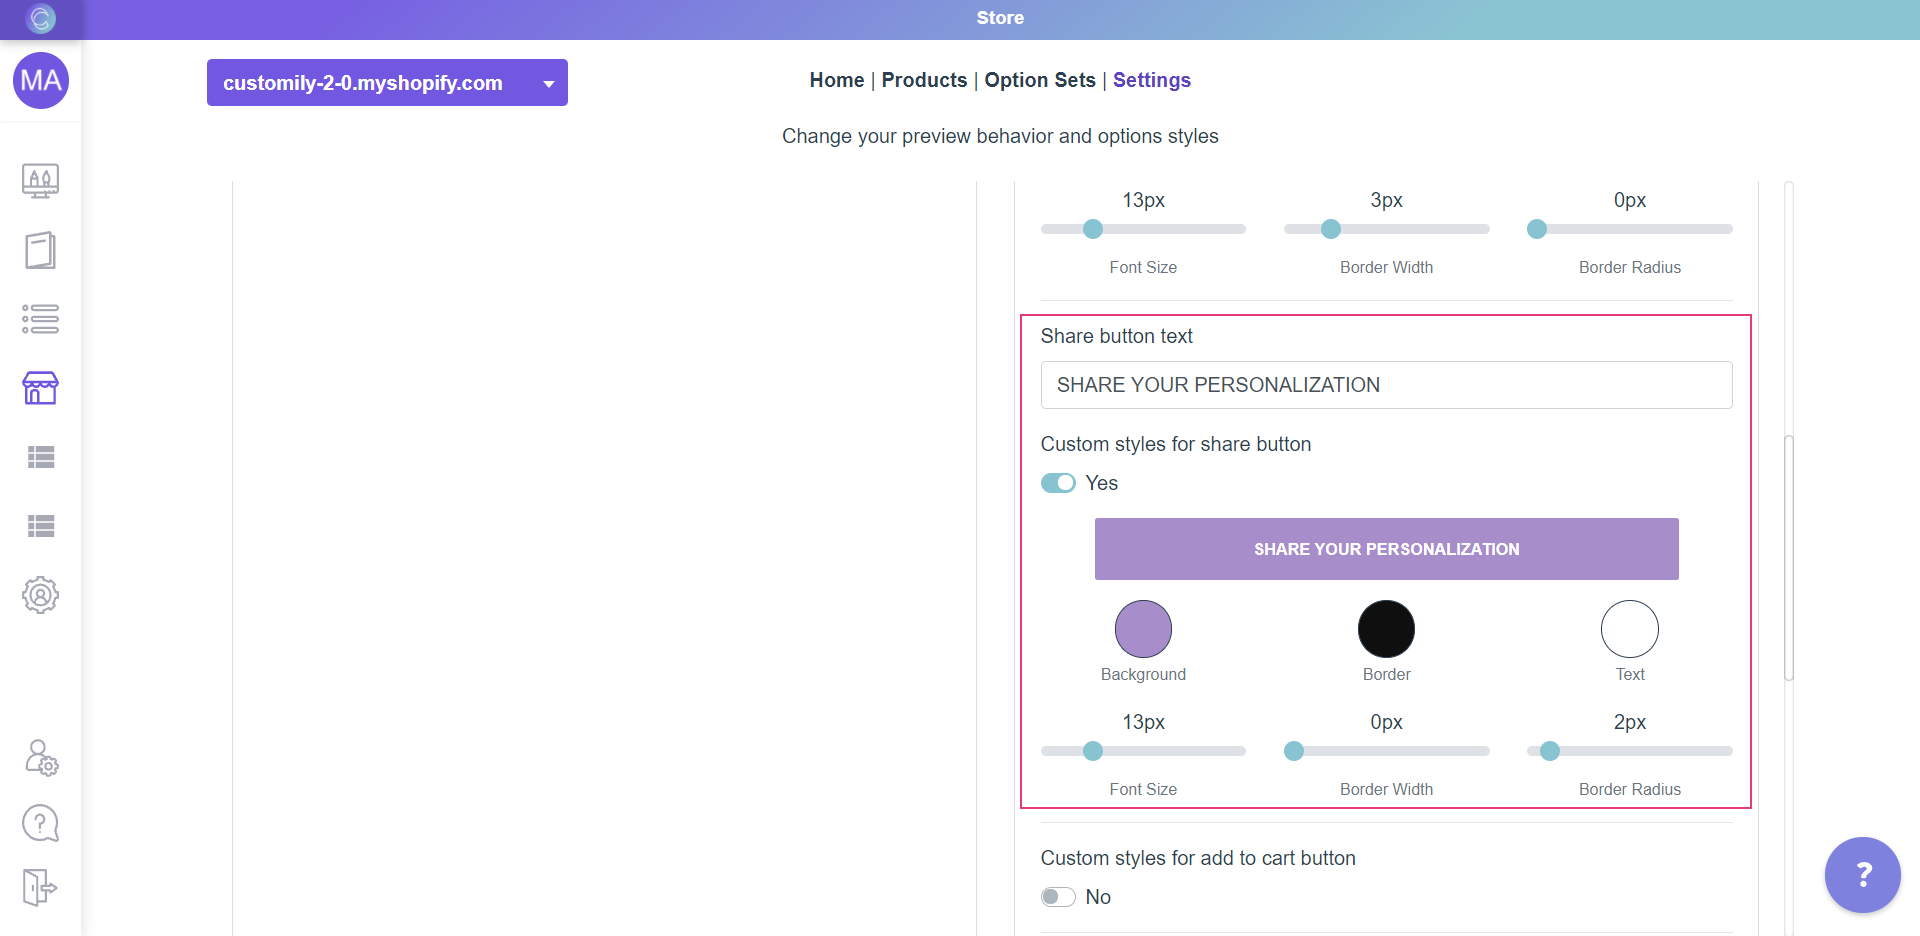Select the Store icon in the sidebar
This screenshot has height=936, width=1920.
(x=40, y=388)
